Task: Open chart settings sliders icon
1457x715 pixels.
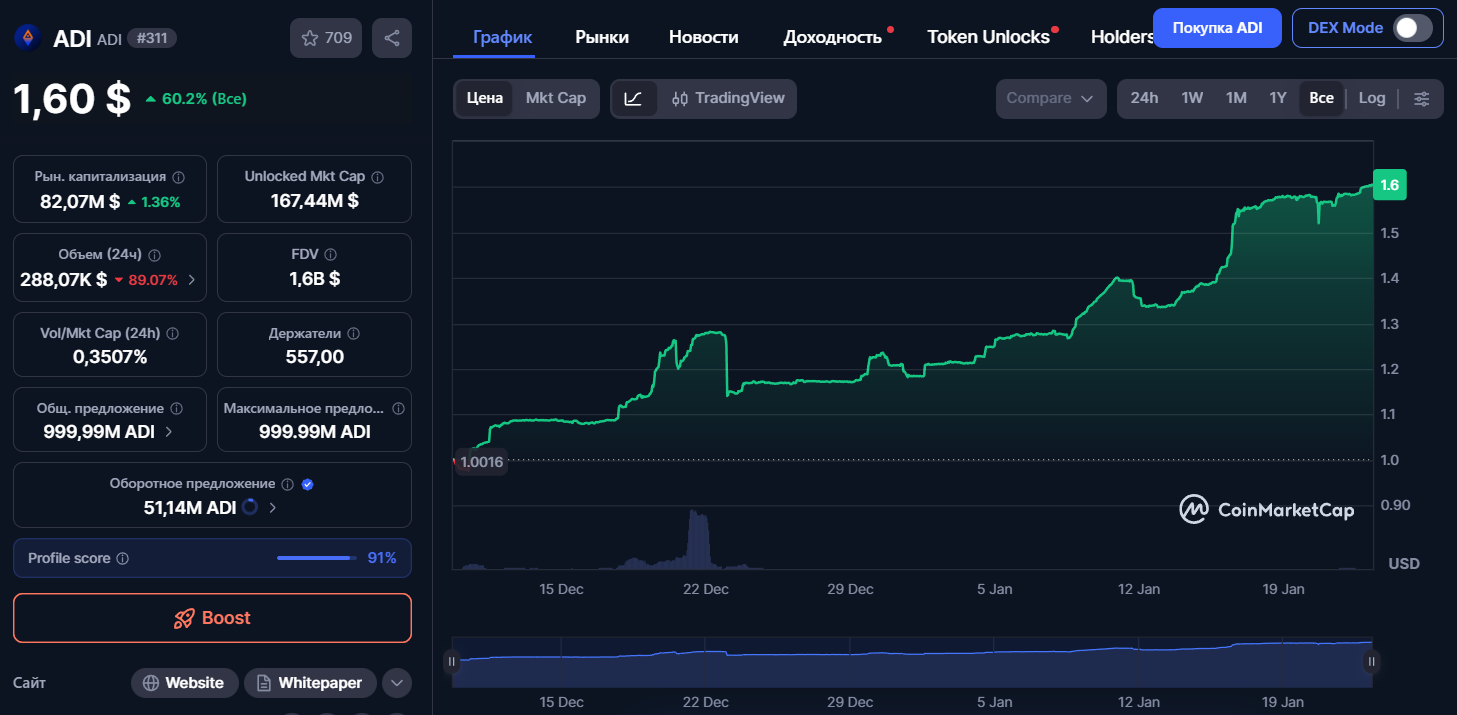Action: [x=1421, y=99]
